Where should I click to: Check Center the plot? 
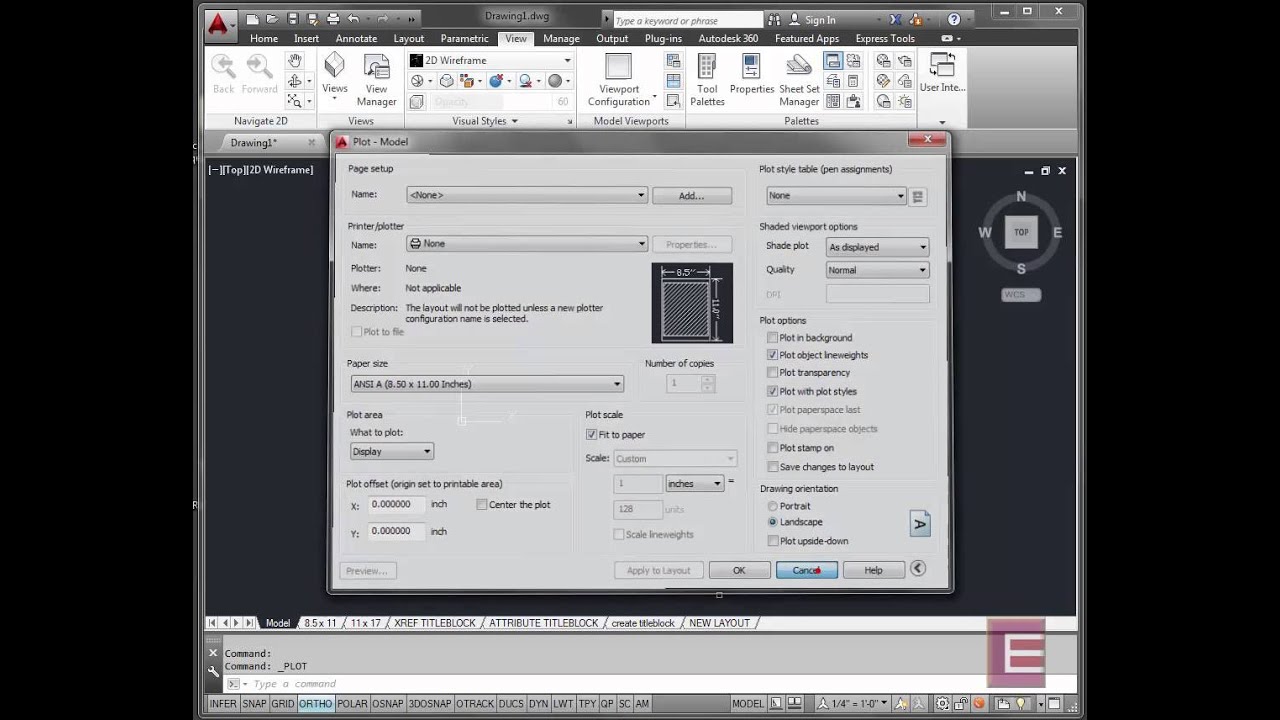[482, 505]
